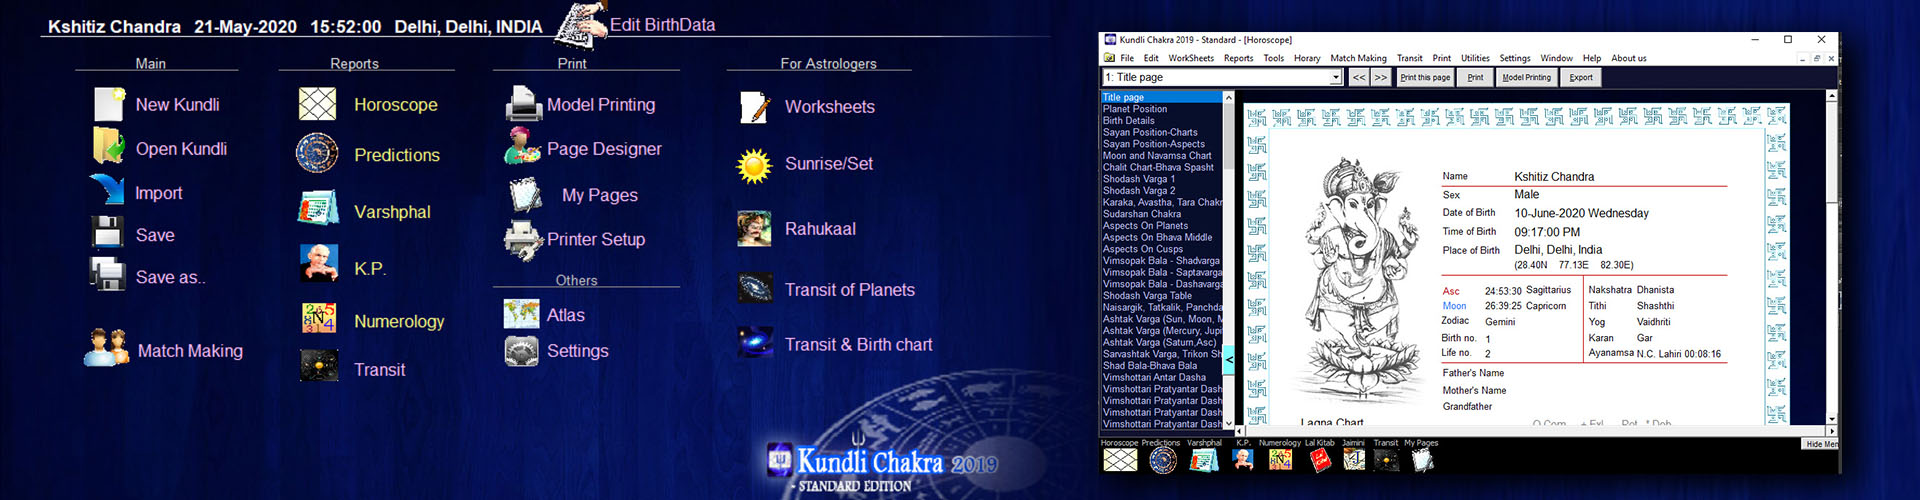
Task: Click Transit icon in bottom bar
Action: tap(1387, 459)
